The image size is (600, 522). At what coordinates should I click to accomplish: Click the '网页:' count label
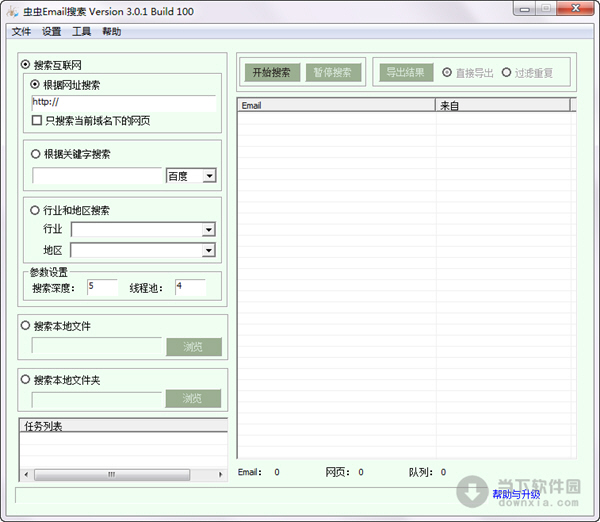coord(337,472)
